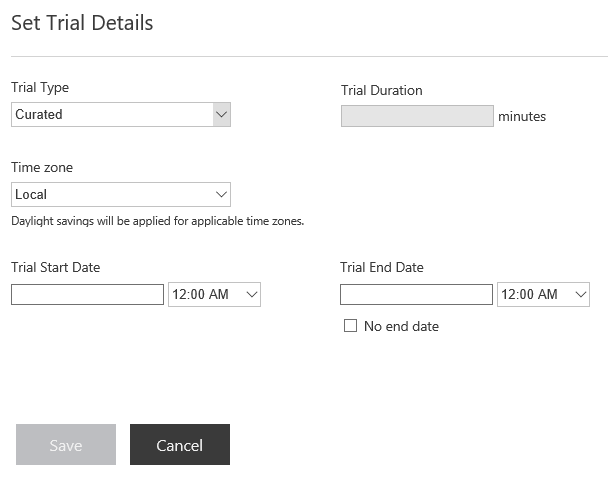Click the Time zone chevron arrow
608x485 pixels.
[221, 194]
